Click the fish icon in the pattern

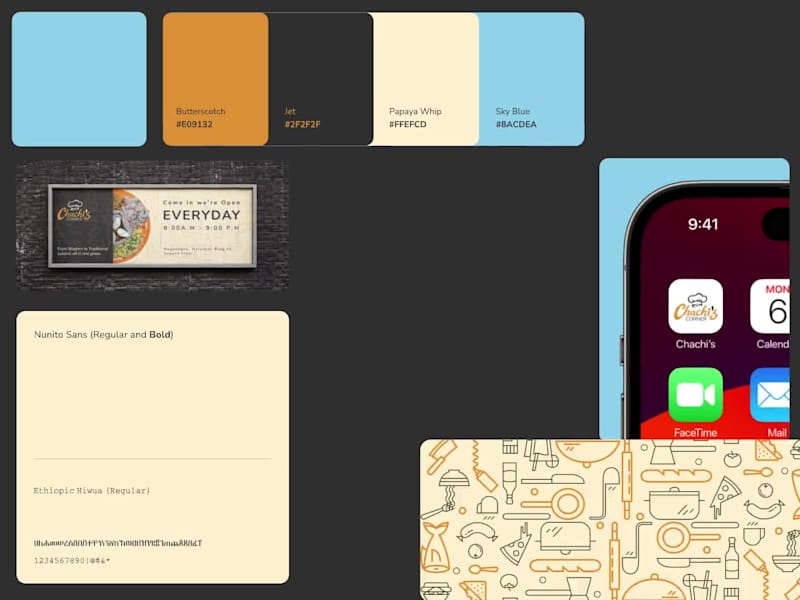coord(434,547)
